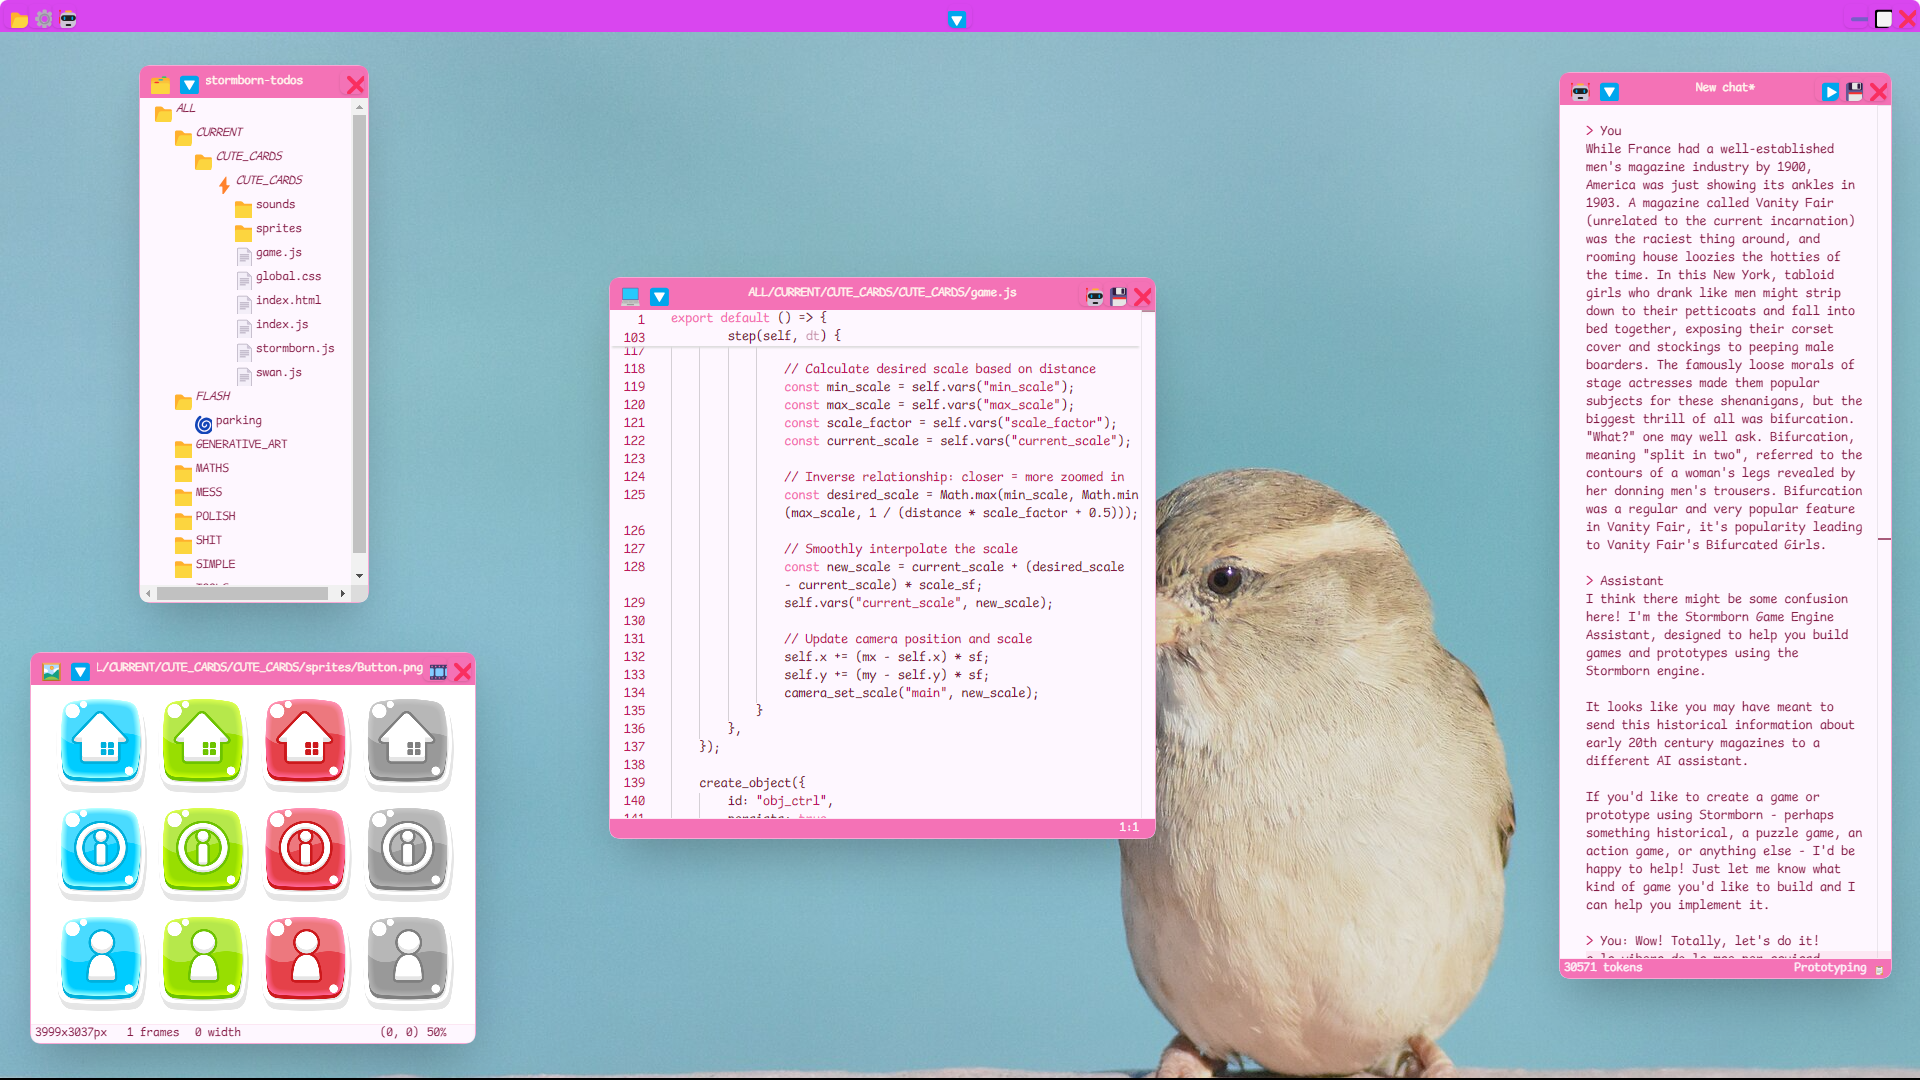Open the sounds folder

[266, 205]
